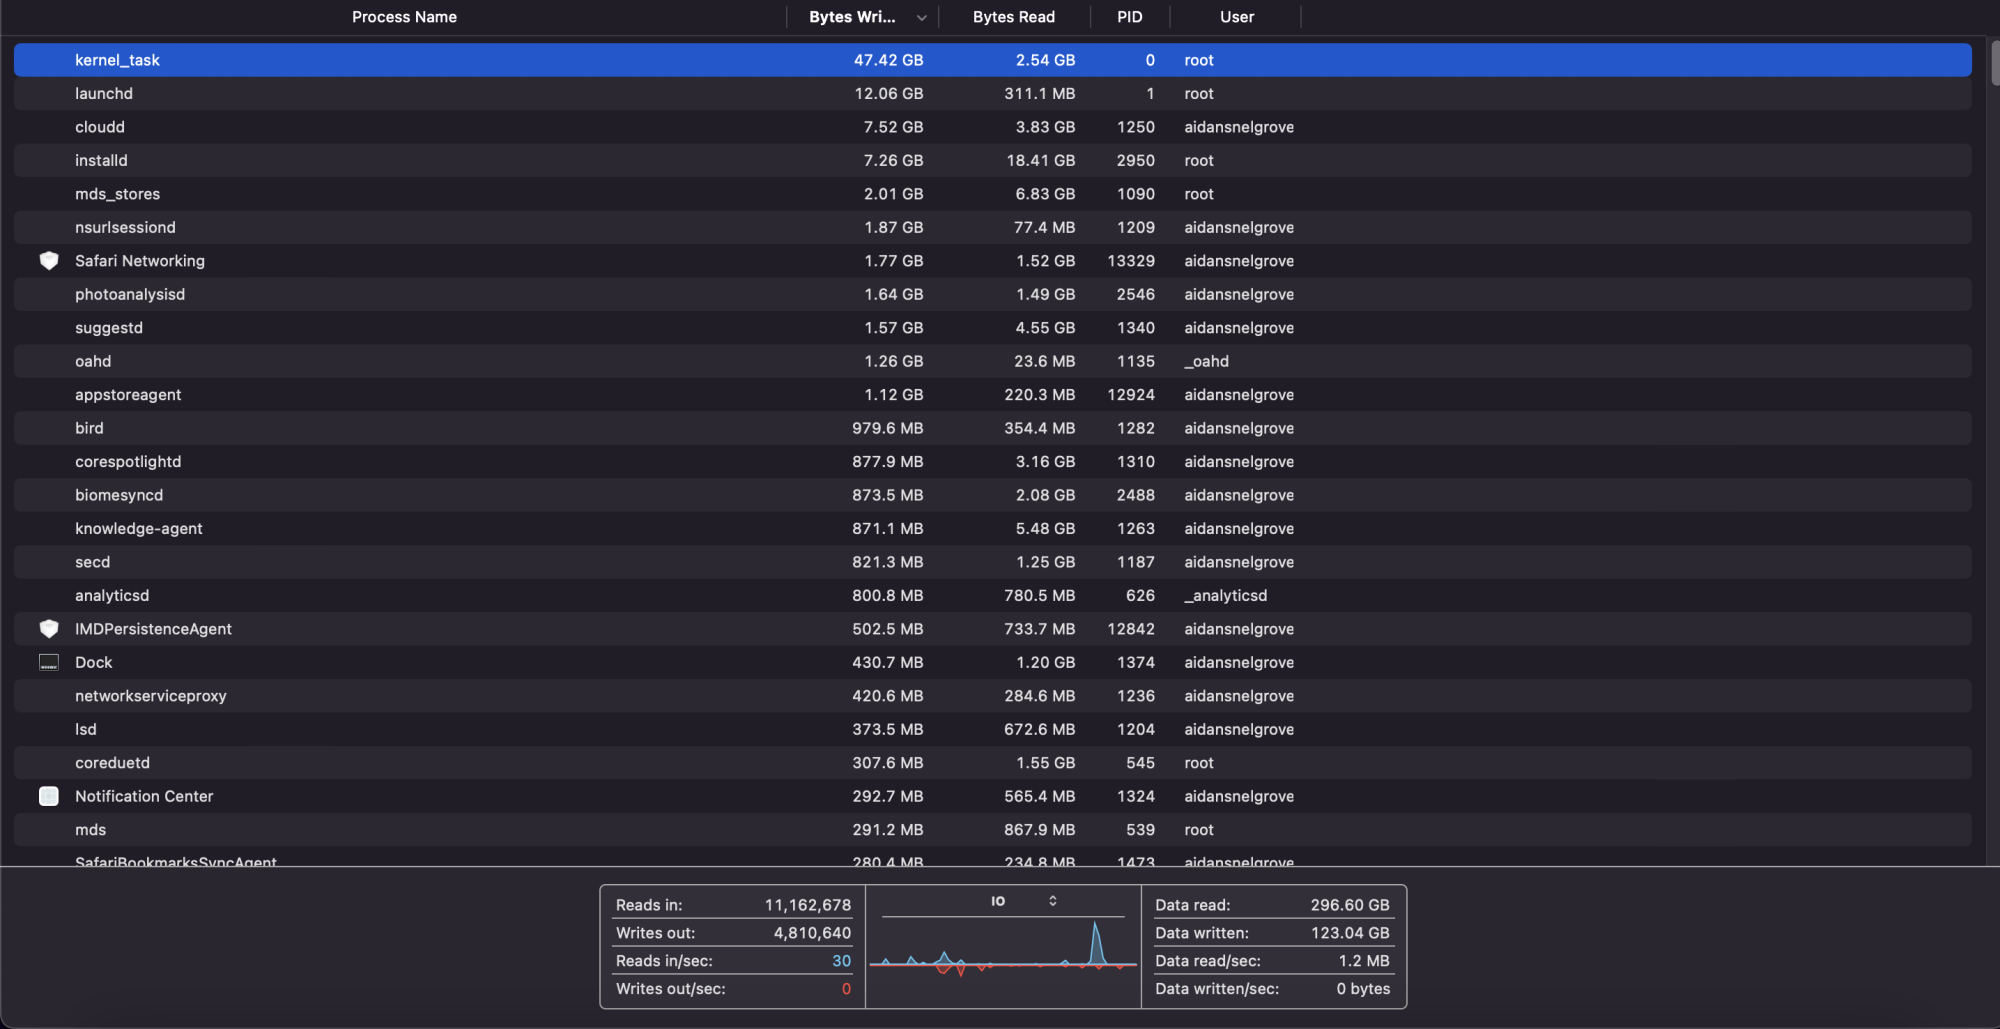The image size is (2000, 1029).
Task: Click the Writes out/sec label
Action: (x=671, y=989)
